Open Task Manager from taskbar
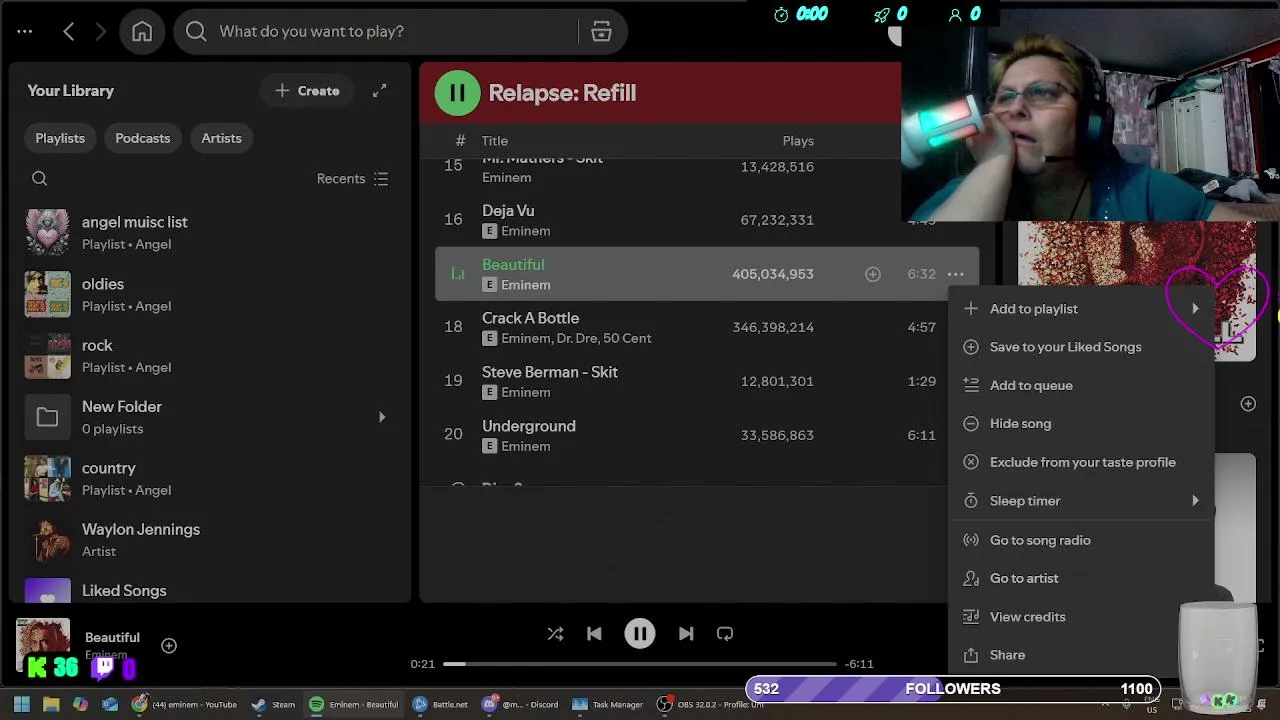 click(608, 705)
